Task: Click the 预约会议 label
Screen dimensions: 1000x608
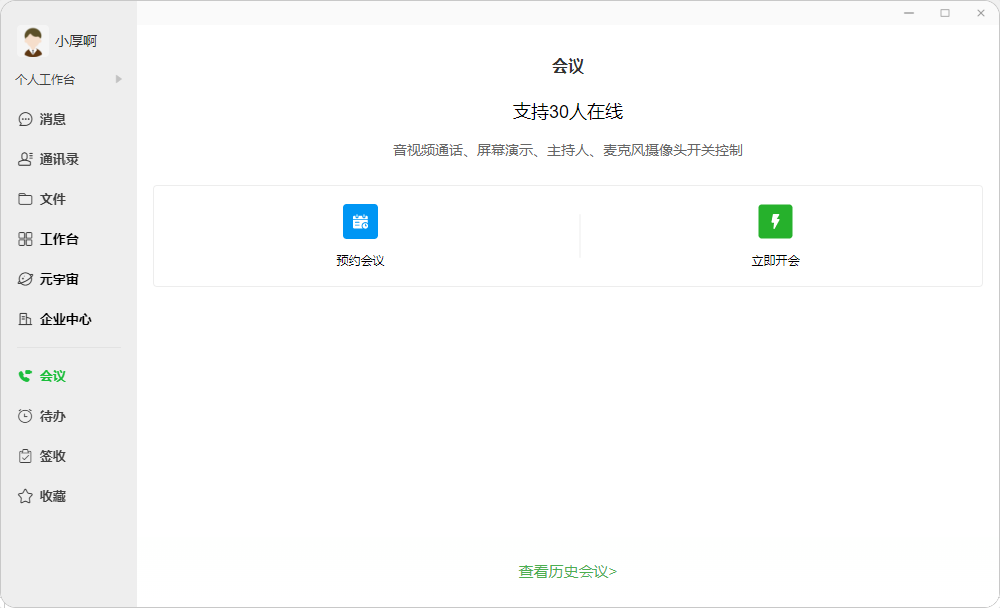Action: 360,260
